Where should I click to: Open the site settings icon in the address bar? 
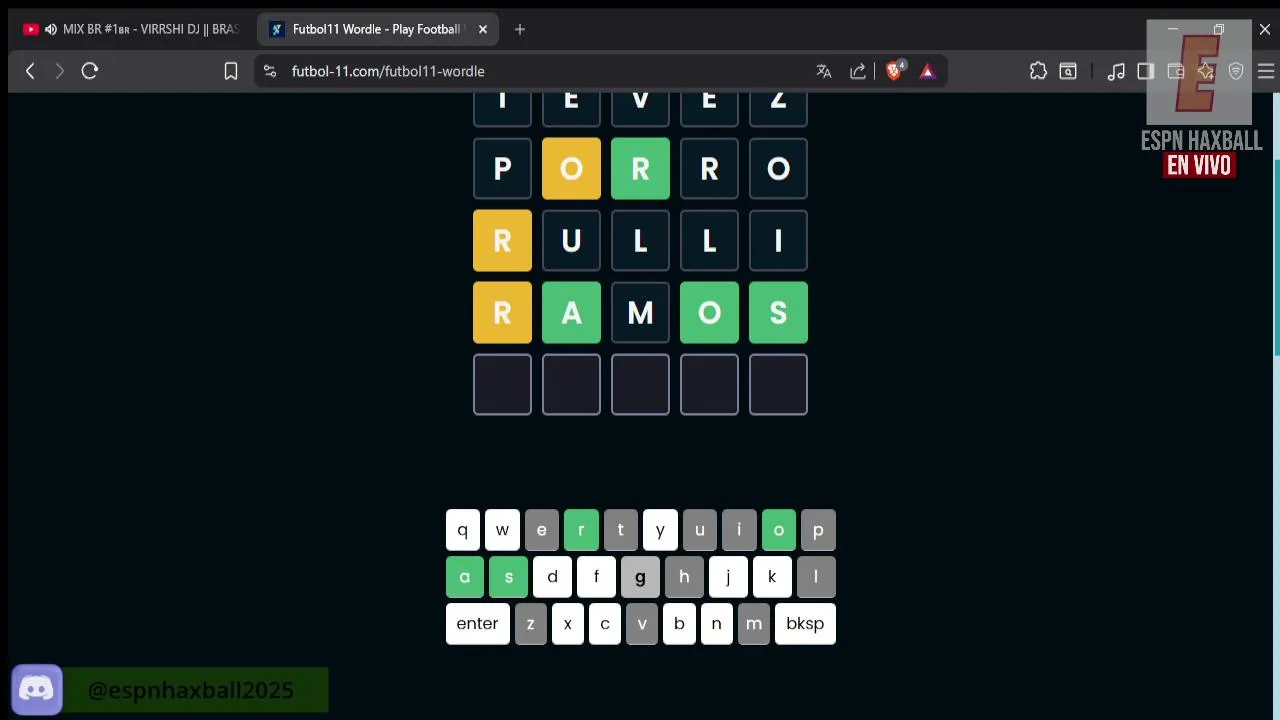pos(270,71)
